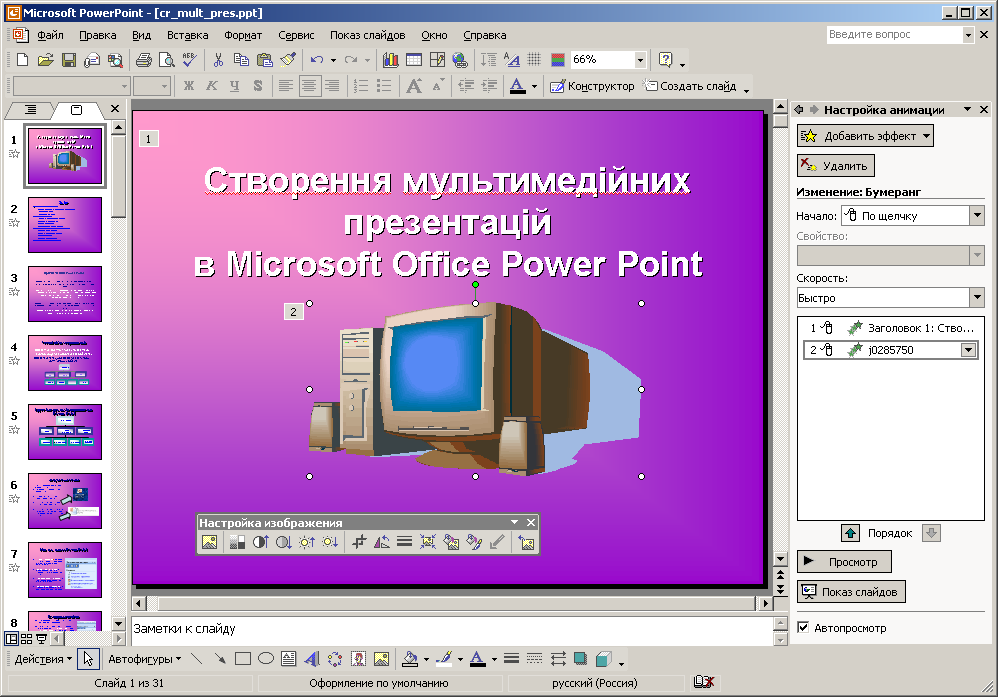998x697 pixels.
Task: Undo the last action
Action: 317,60
